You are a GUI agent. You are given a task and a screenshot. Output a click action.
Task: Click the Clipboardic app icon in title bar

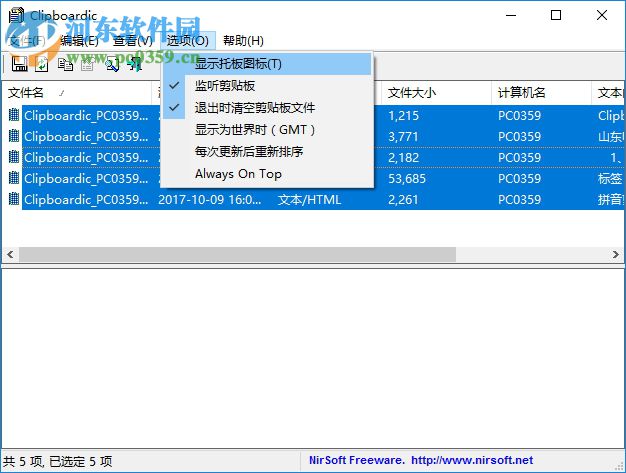click(x=16, y=16)
